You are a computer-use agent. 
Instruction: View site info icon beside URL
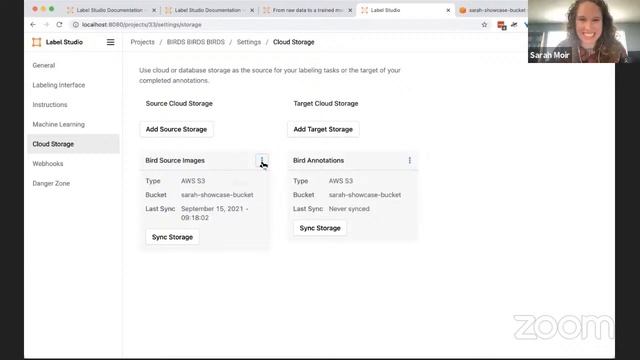point(76,24)
